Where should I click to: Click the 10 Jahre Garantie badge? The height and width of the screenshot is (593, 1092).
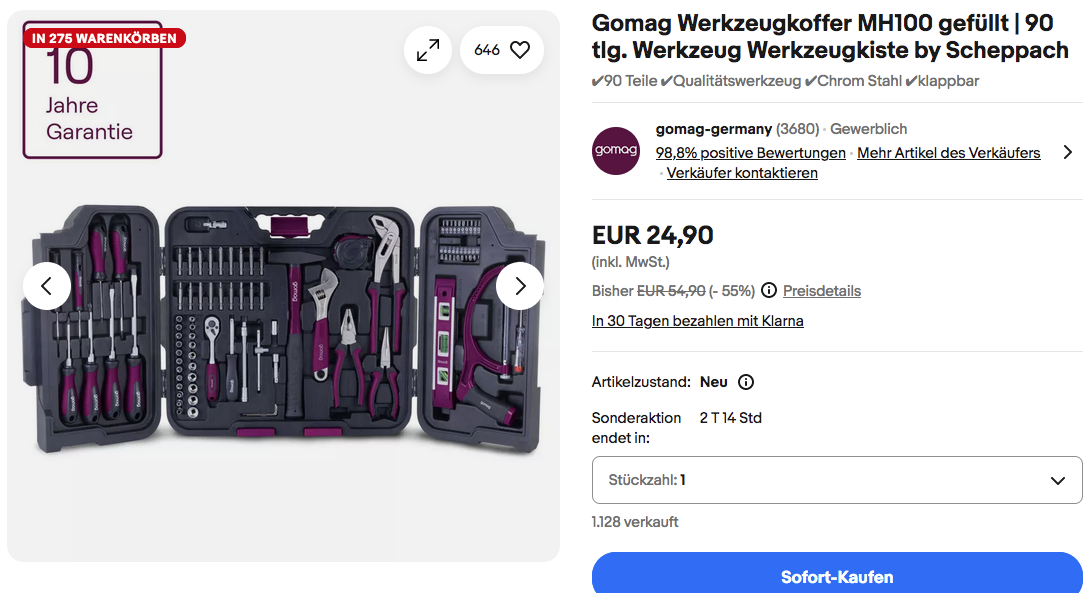92,100
